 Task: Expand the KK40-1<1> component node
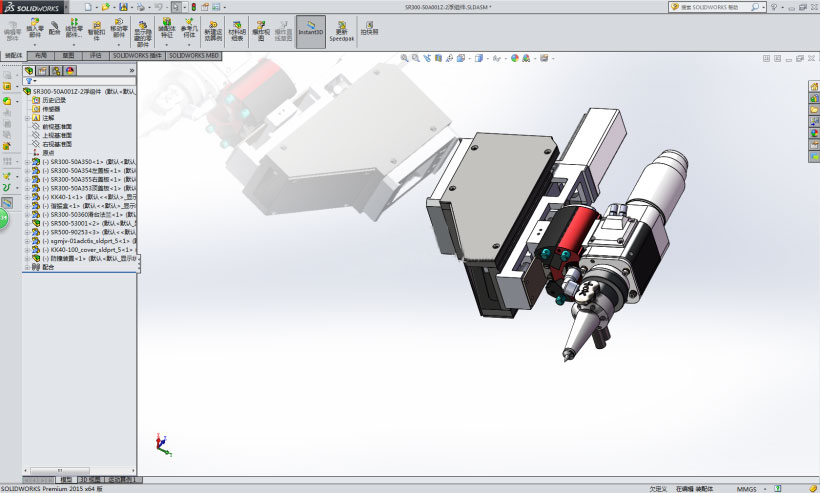pyautogui.click(x=27, y=197)
